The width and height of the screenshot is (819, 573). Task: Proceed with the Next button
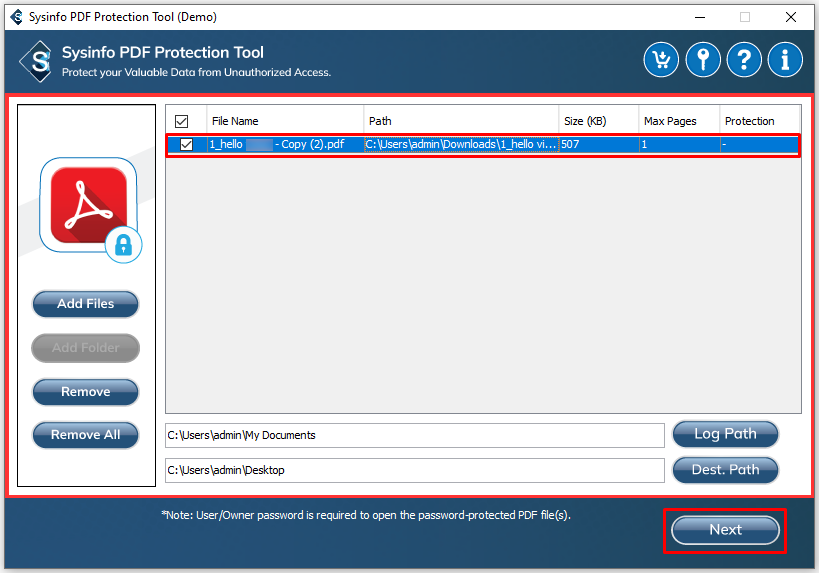(725, 530)
